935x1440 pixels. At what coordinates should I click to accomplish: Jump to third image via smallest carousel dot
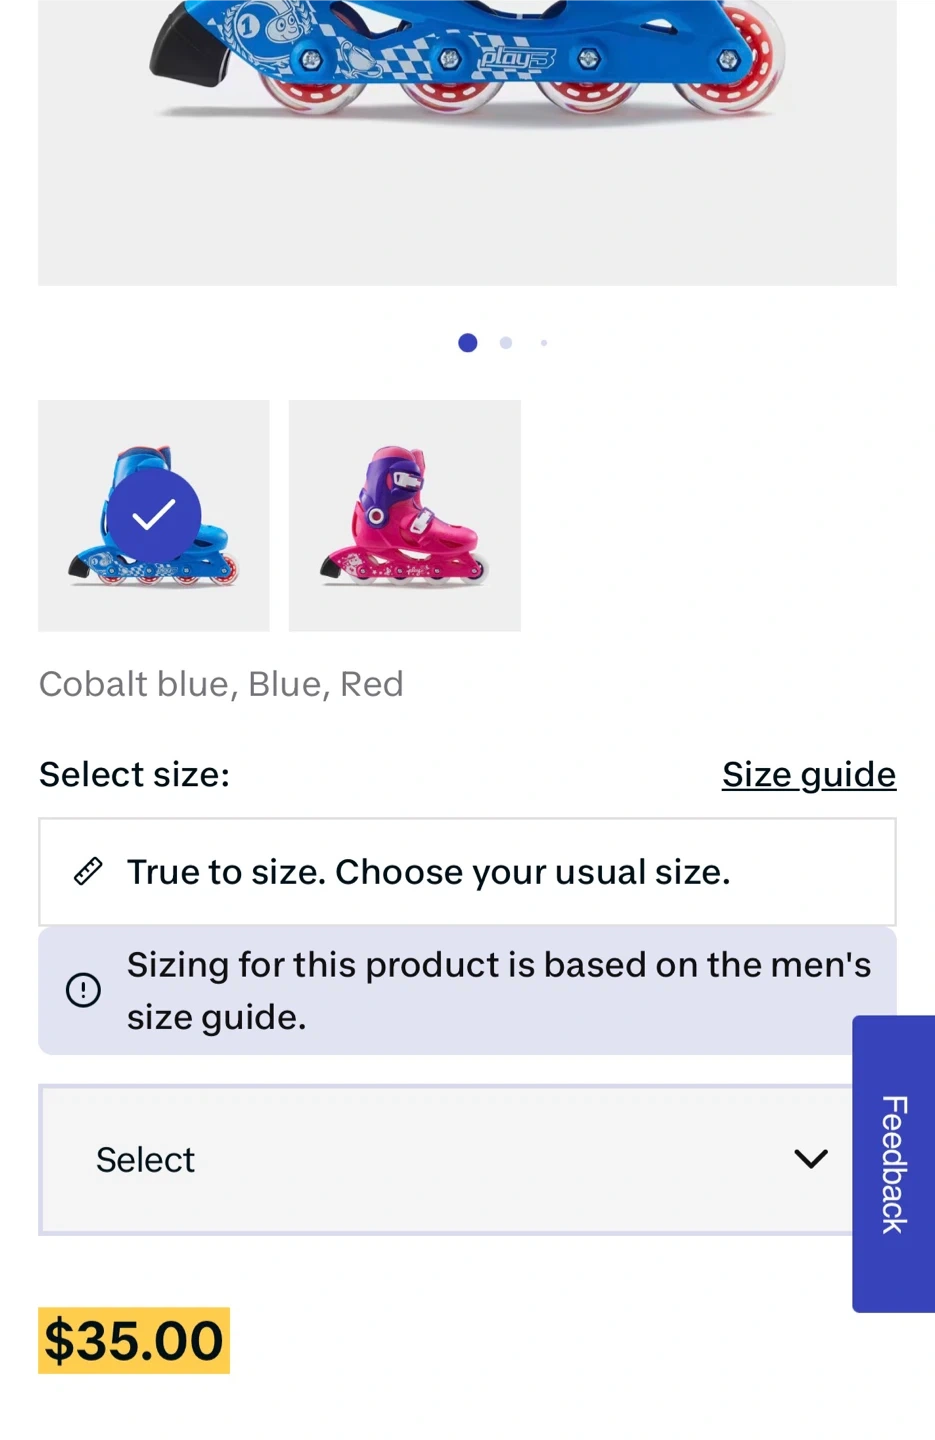pyautogui.click(x=544, y=343)
